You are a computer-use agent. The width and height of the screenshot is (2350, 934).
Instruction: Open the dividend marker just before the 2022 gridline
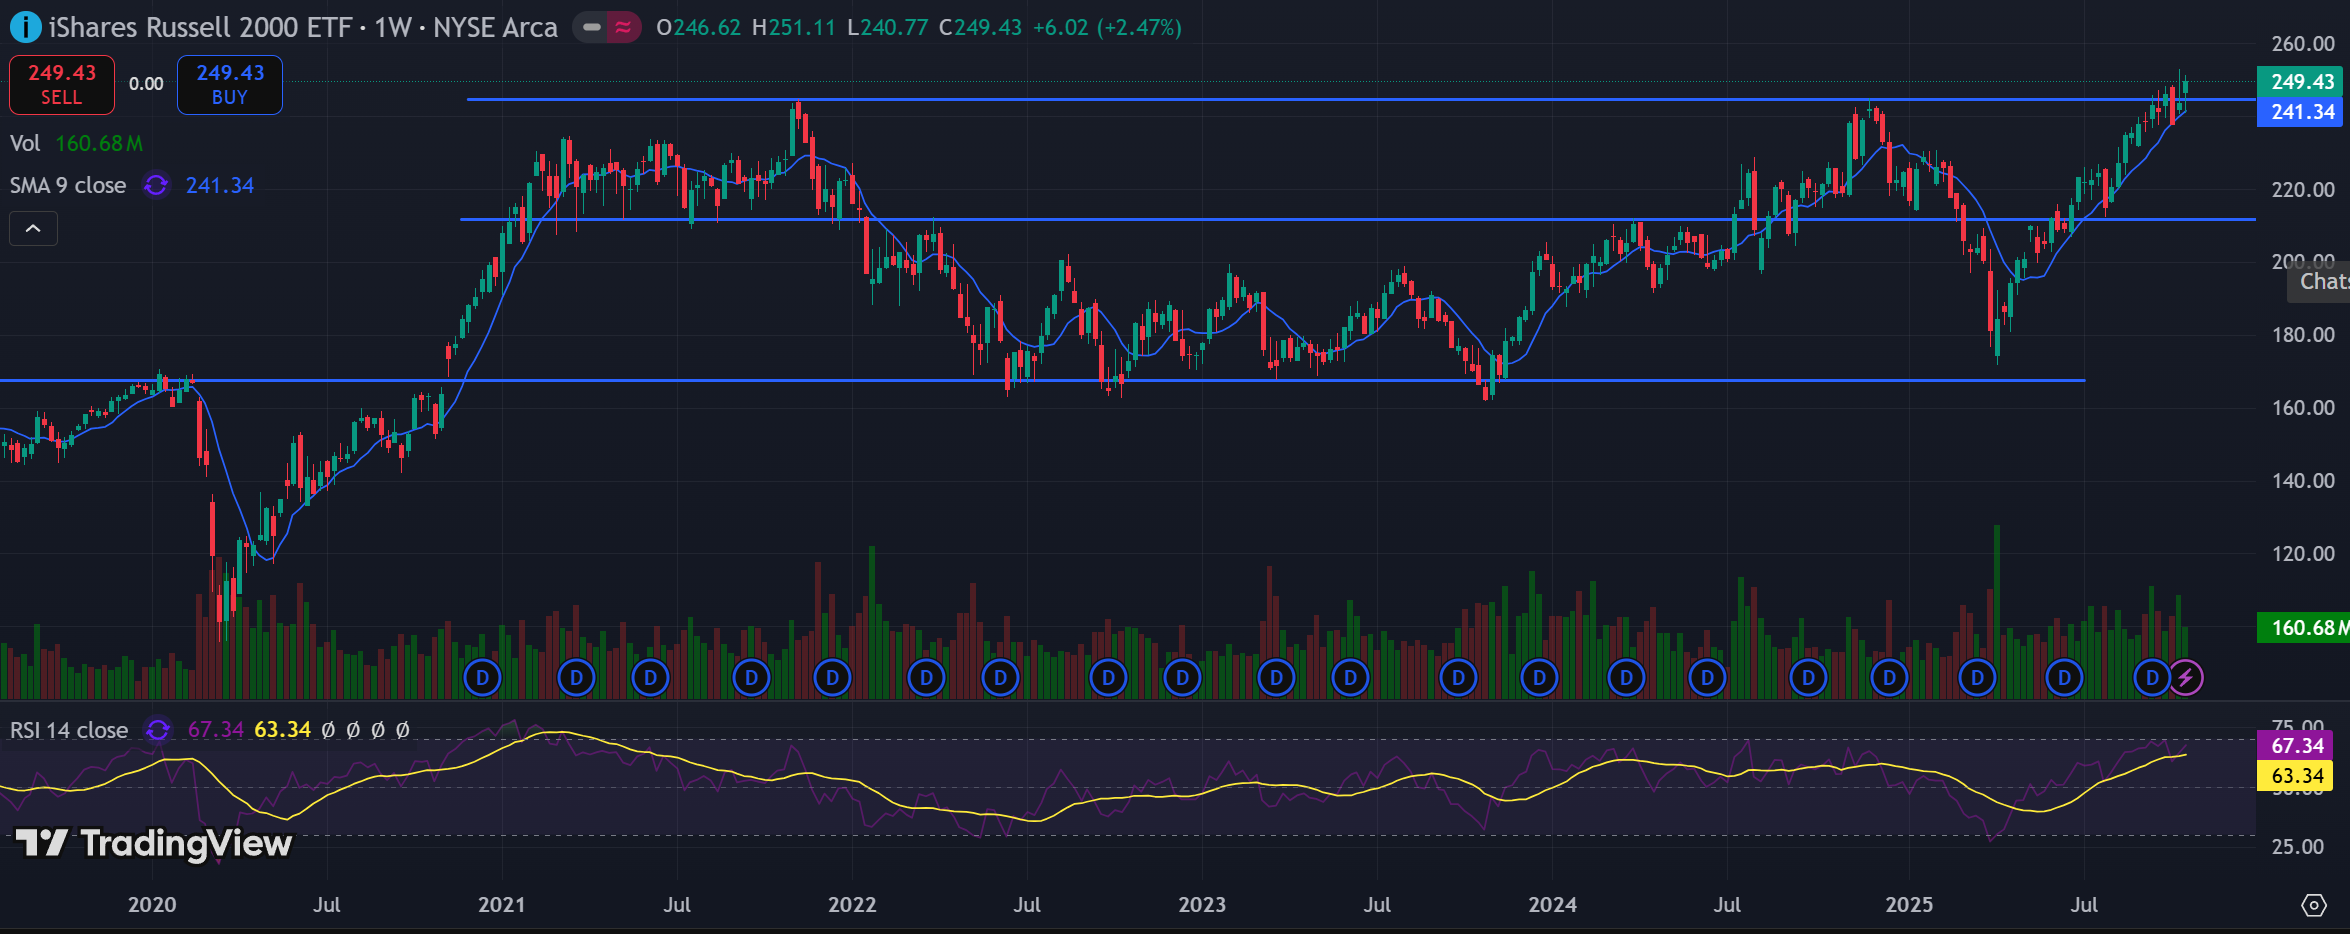pos(833,678)
